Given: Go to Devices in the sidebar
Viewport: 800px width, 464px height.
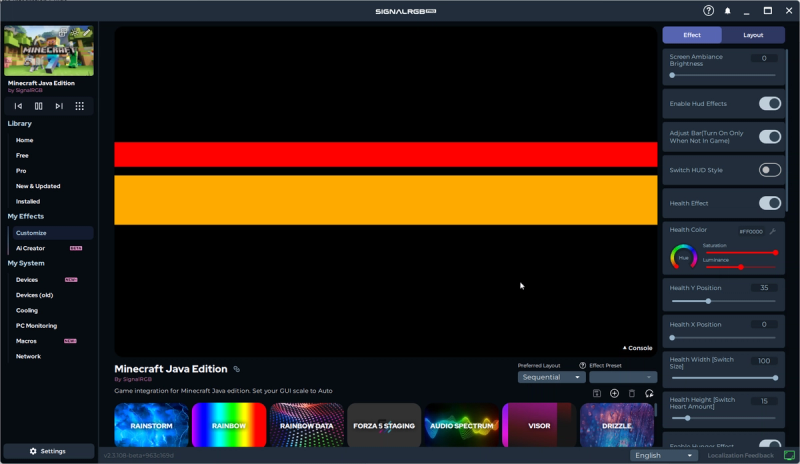Looking at the screenshot, I should pos(27,280).
